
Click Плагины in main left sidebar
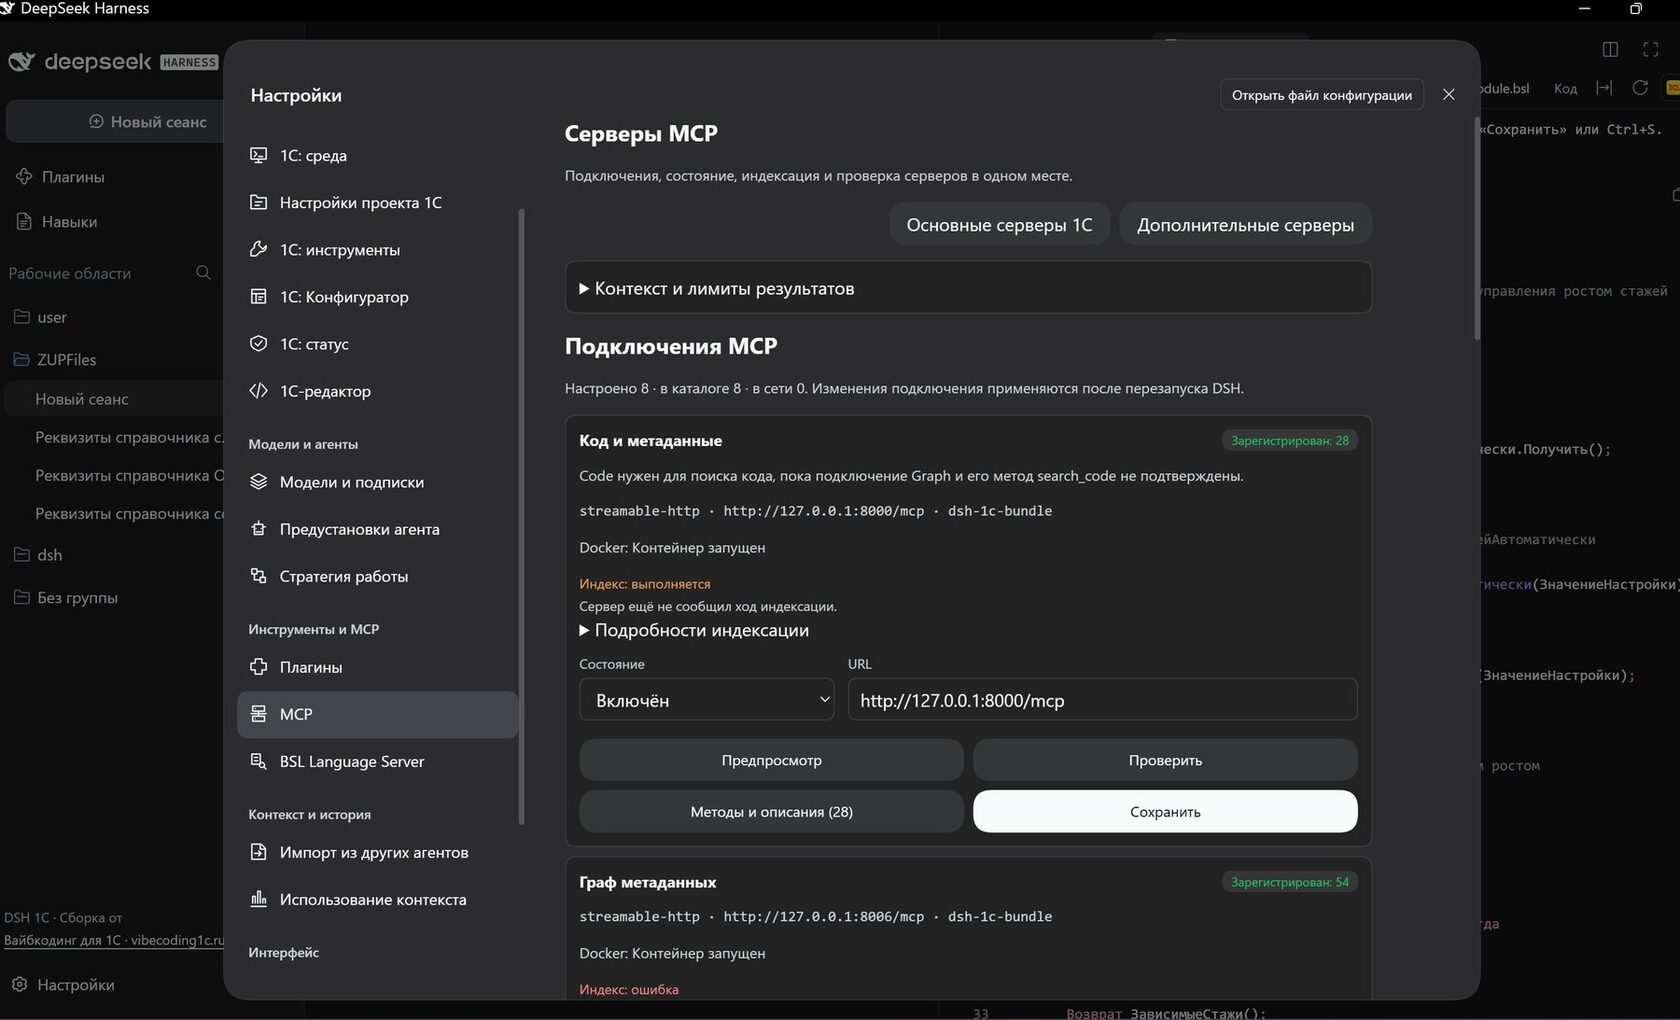[x=60, y=176]
